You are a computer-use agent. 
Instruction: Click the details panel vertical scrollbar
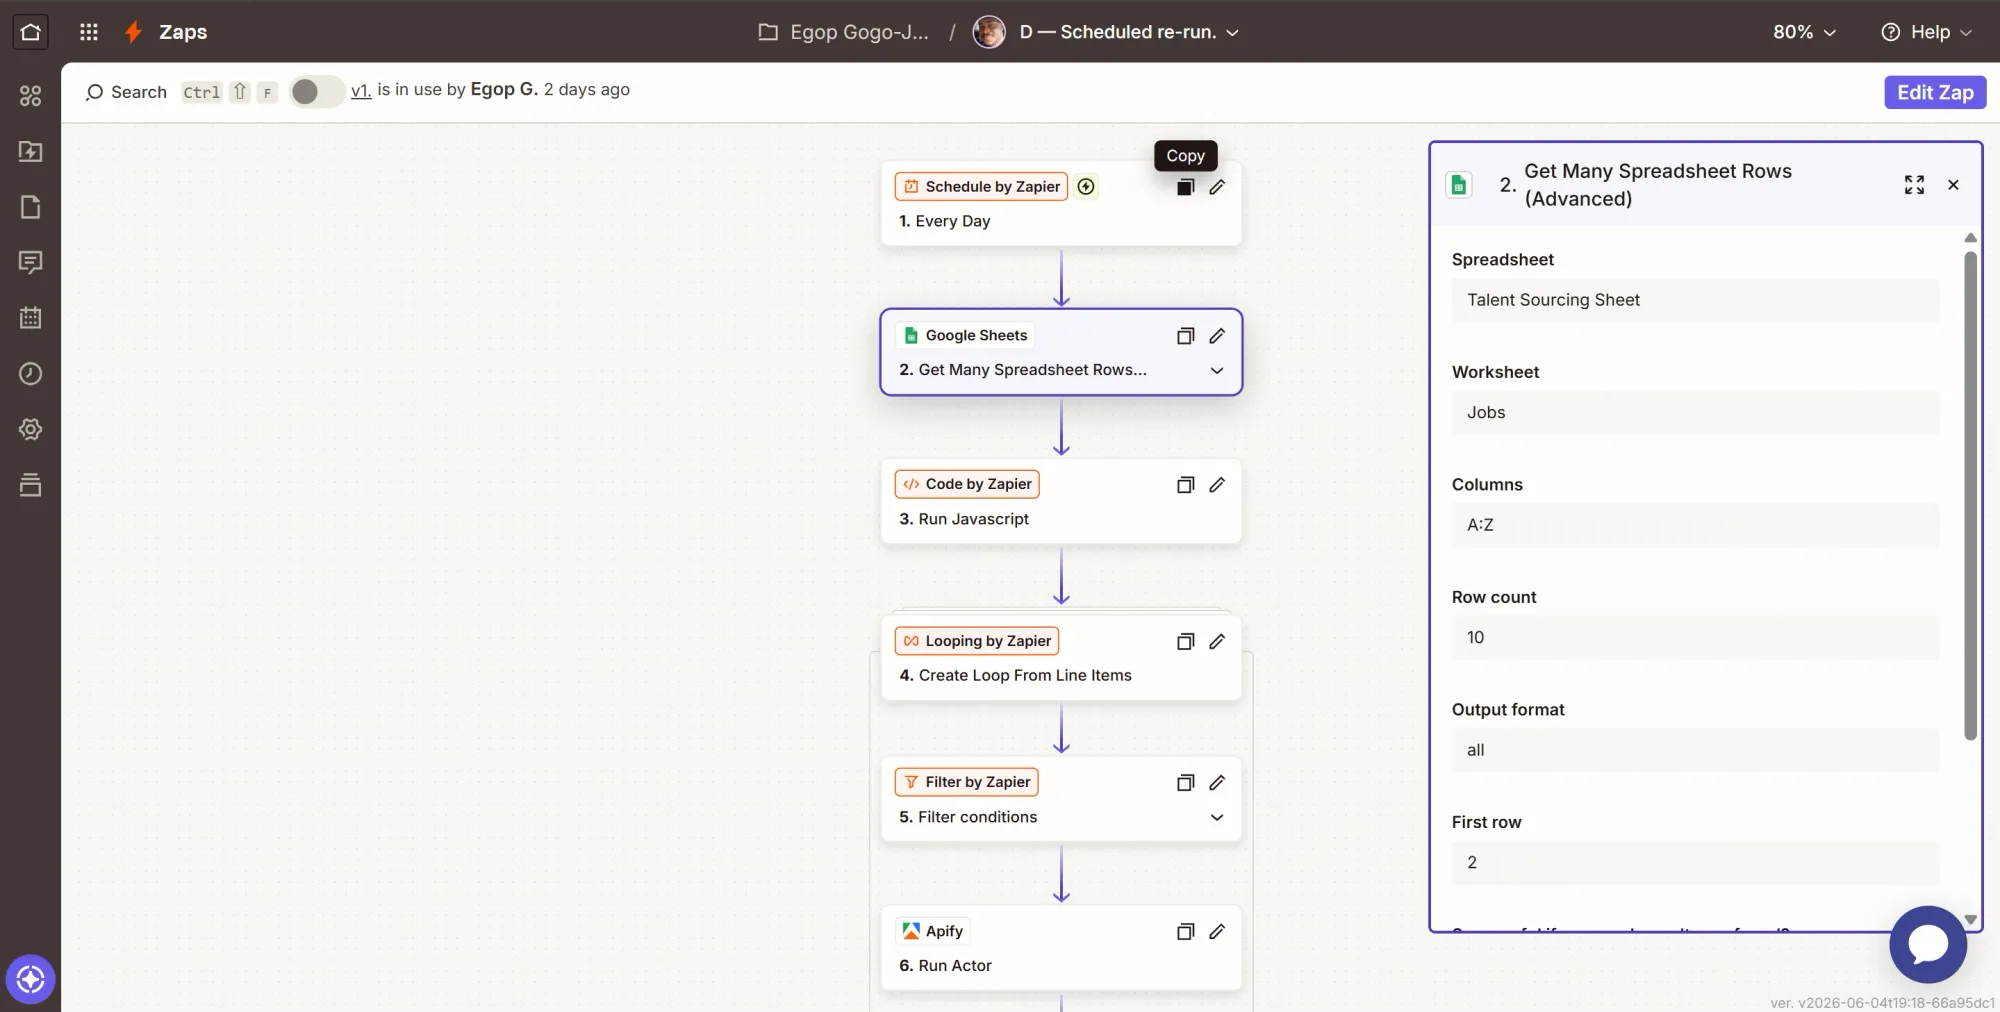point(1970,496)
